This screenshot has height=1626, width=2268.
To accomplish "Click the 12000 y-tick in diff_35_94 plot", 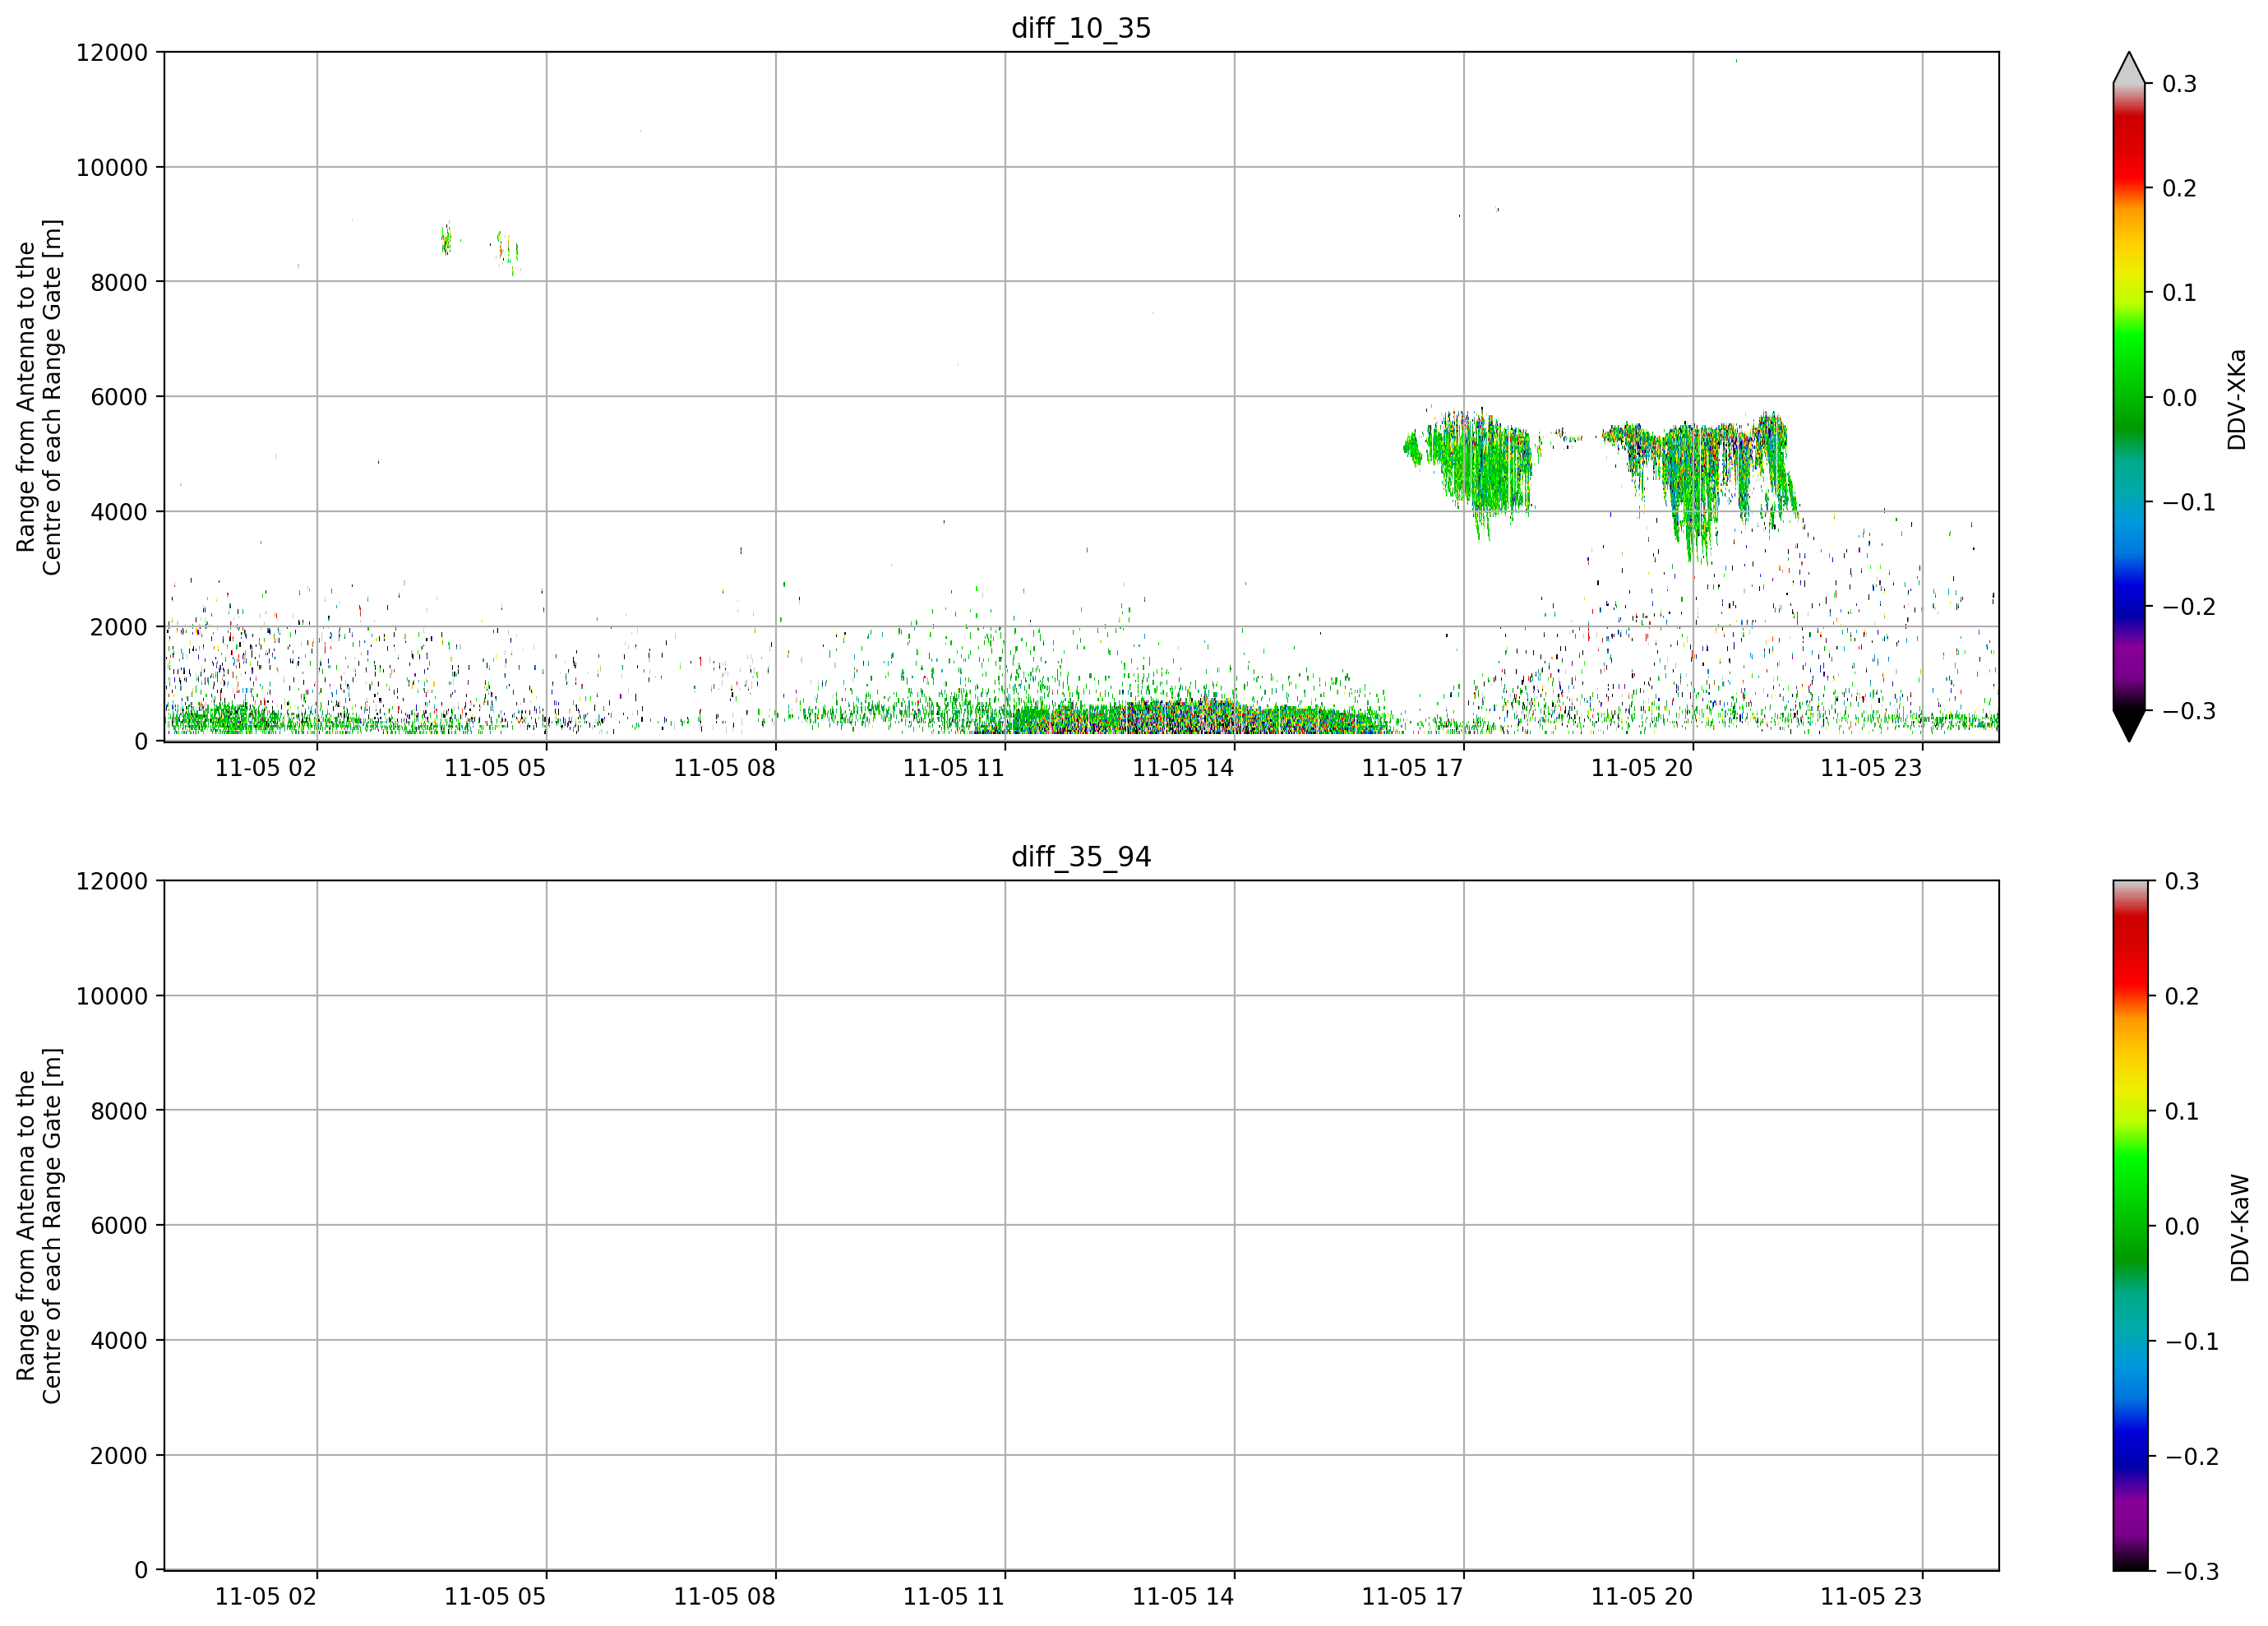I will tap(112, 881).
